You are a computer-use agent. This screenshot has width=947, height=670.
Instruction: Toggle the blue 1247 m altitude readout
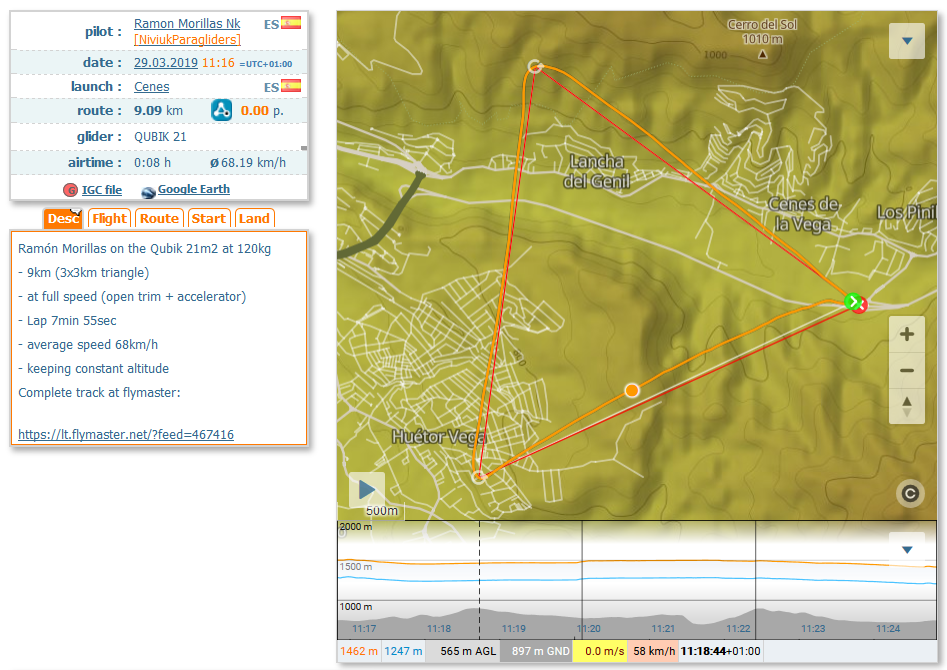(x=403, y=651)
